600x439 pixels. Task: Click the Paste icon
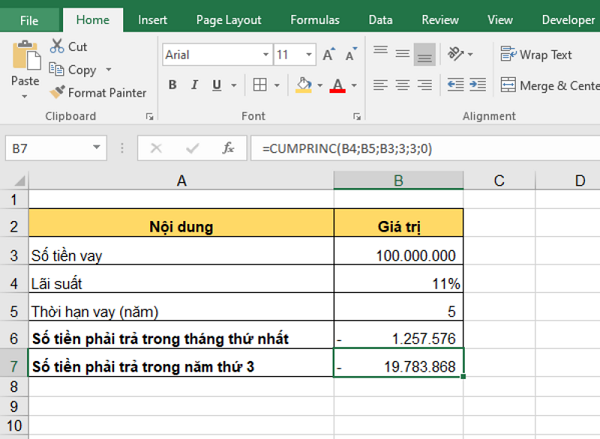pos(25,54)
